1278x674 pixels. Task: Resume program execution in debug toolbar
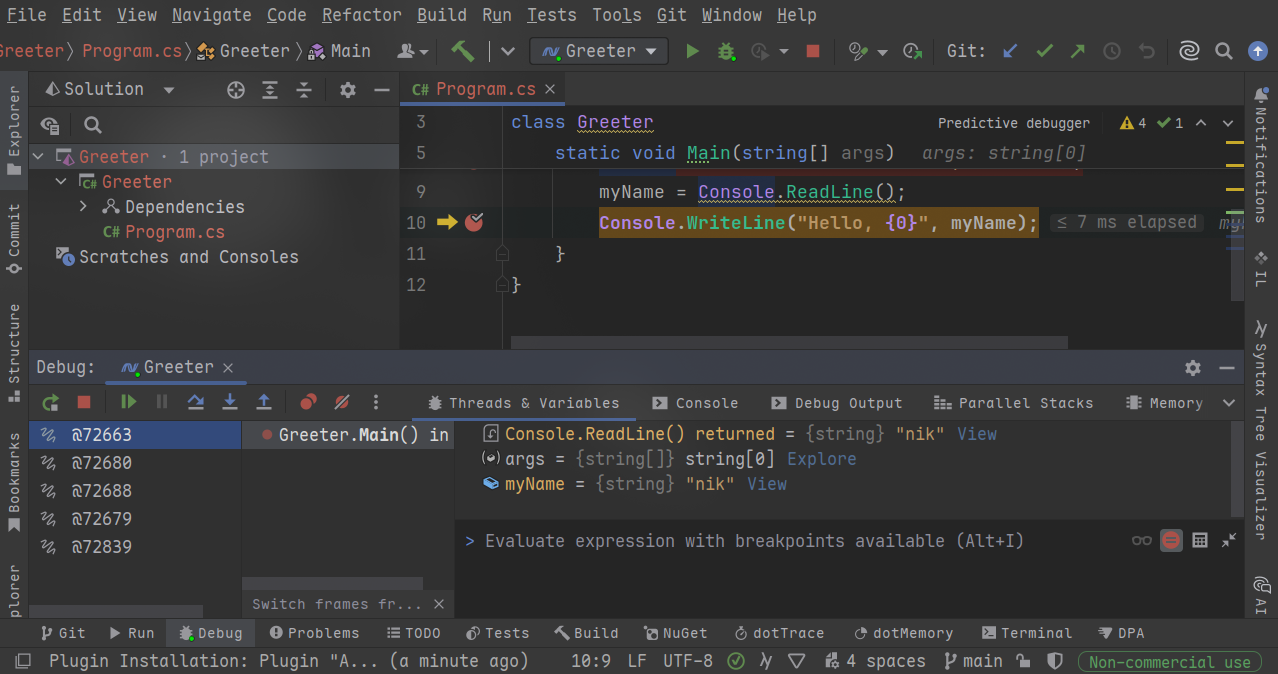pyautogui.click(x=128, y=402)
